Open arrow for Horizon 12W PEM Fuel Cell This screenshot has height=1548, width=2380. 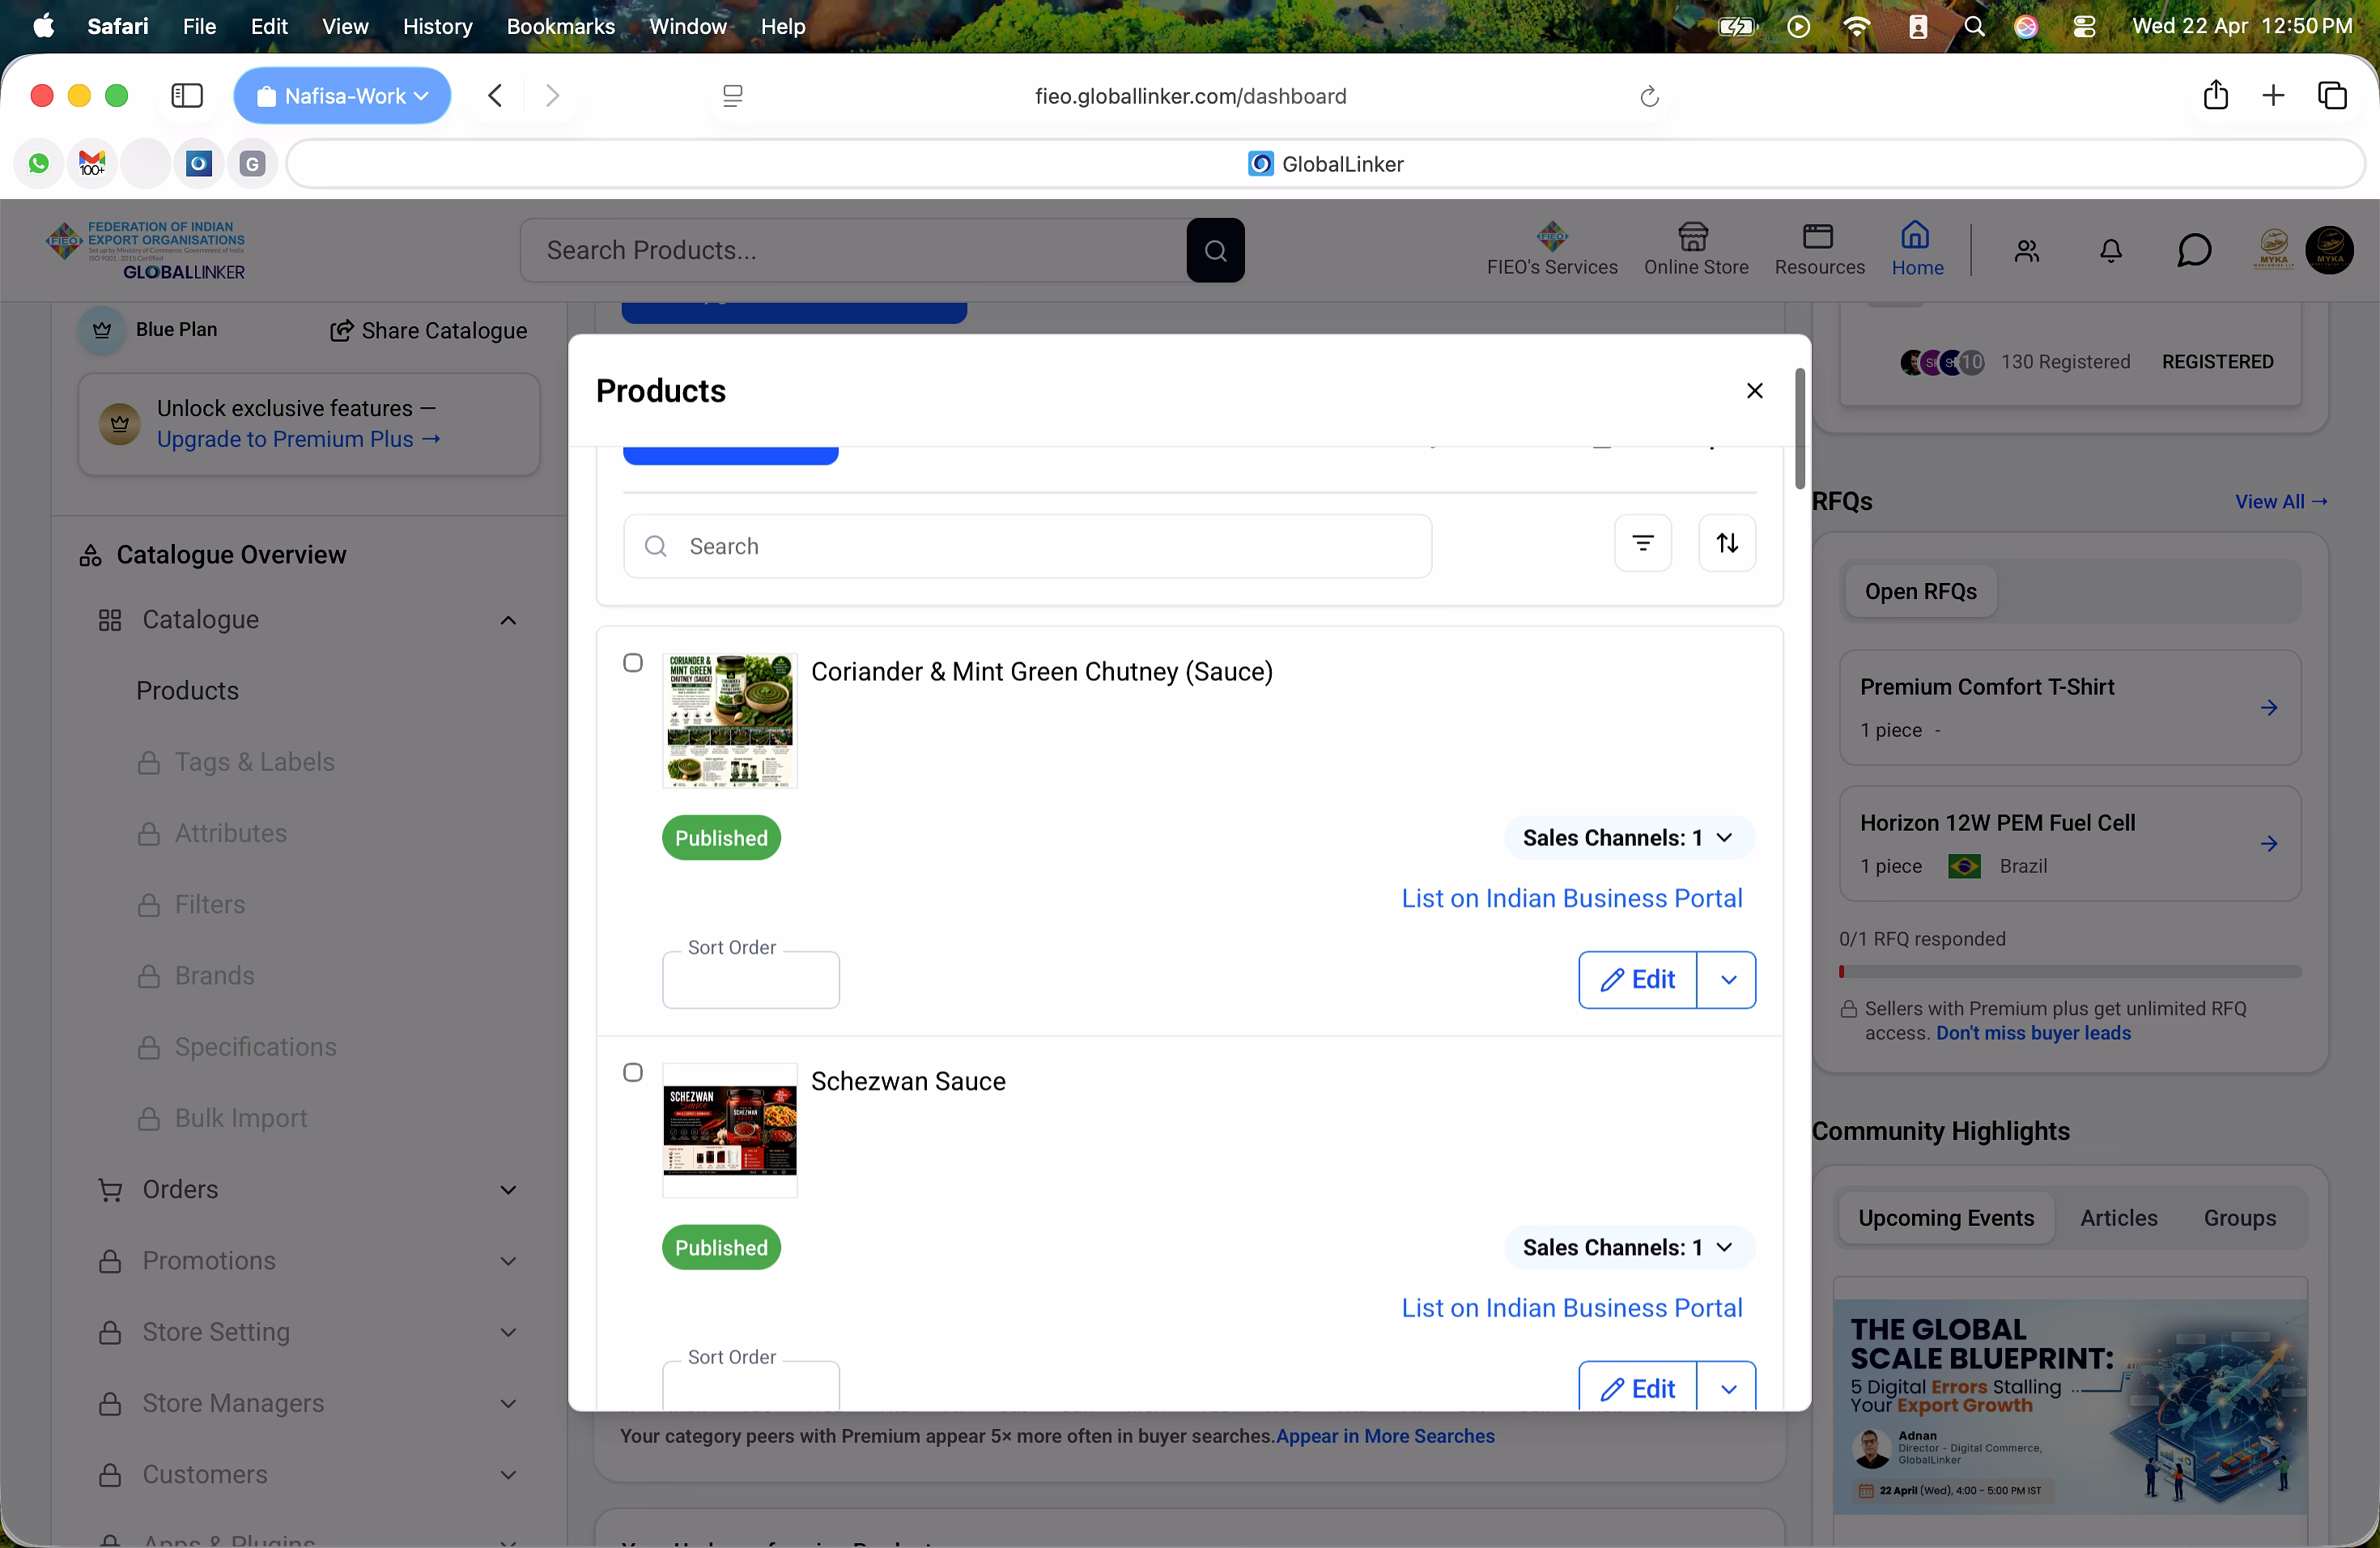(x=2269, y=844)
